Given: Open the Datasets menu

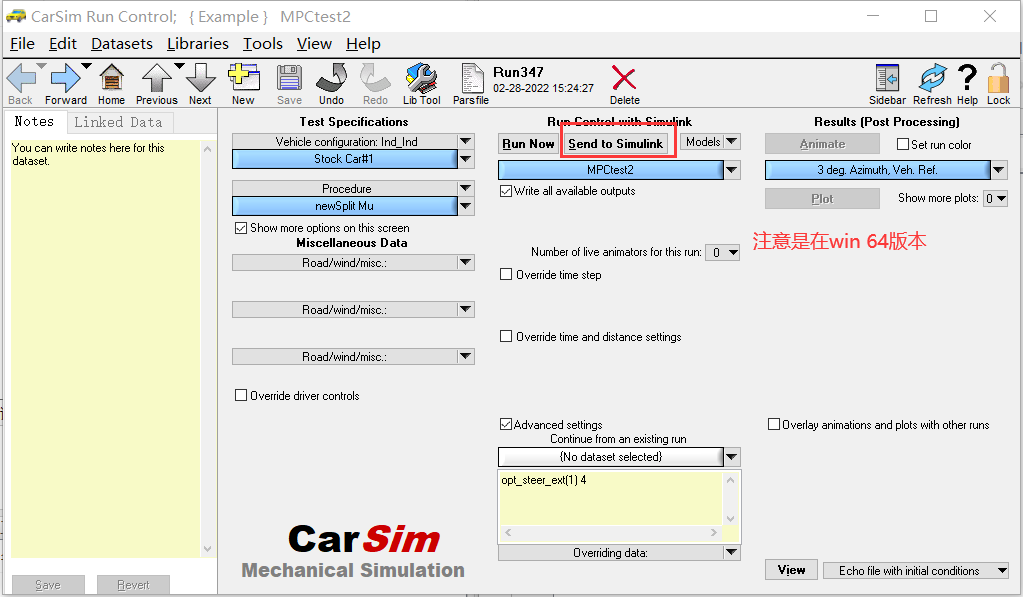Looking at the screenshot, I should (121, 44).
